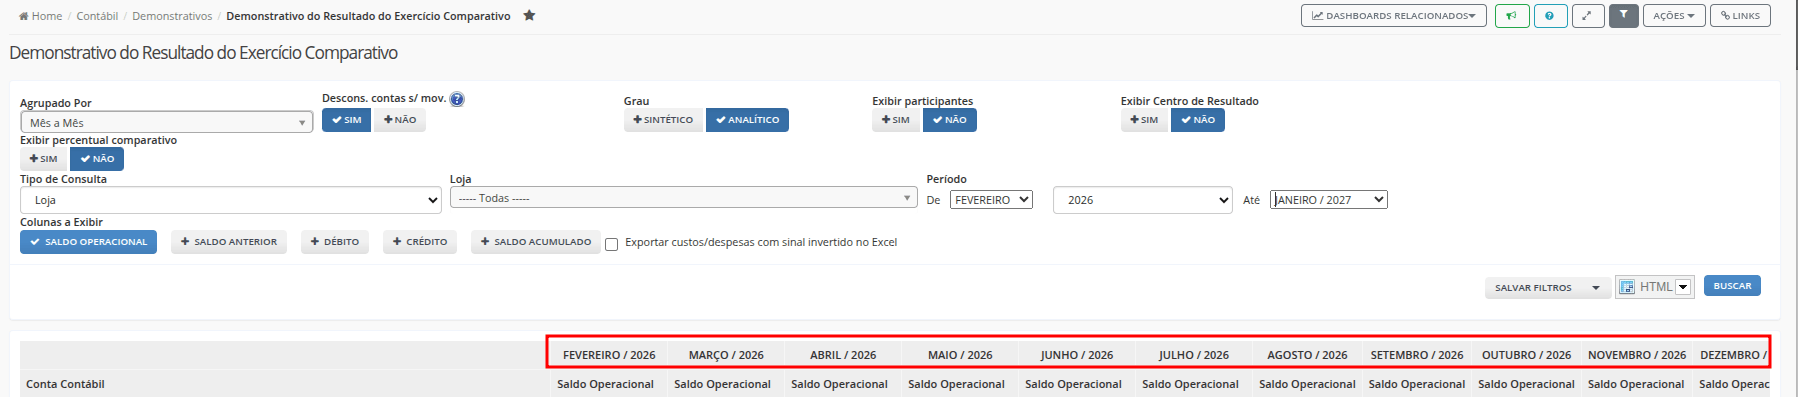
Task: Toggle fullscreen with the expand arrows icon
Action: (x=1588, y=16)
